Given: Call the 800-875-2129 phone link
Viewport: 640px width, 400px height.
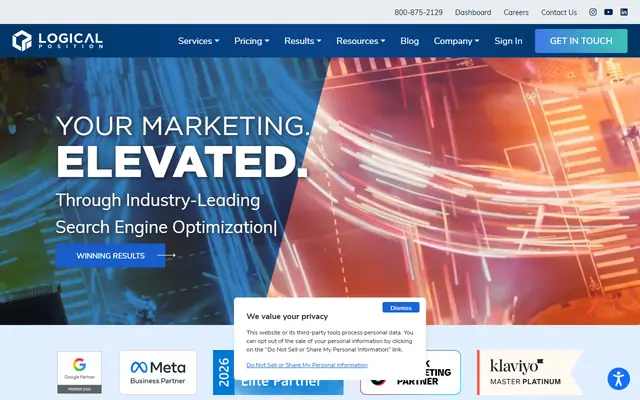Looking at the screenshot, I should (x=418, y=12).
